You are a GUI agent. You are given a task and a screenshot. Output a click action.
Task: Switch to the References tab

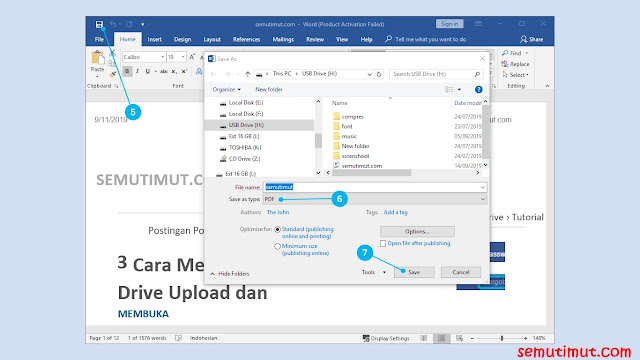click(x=247, y=40)
